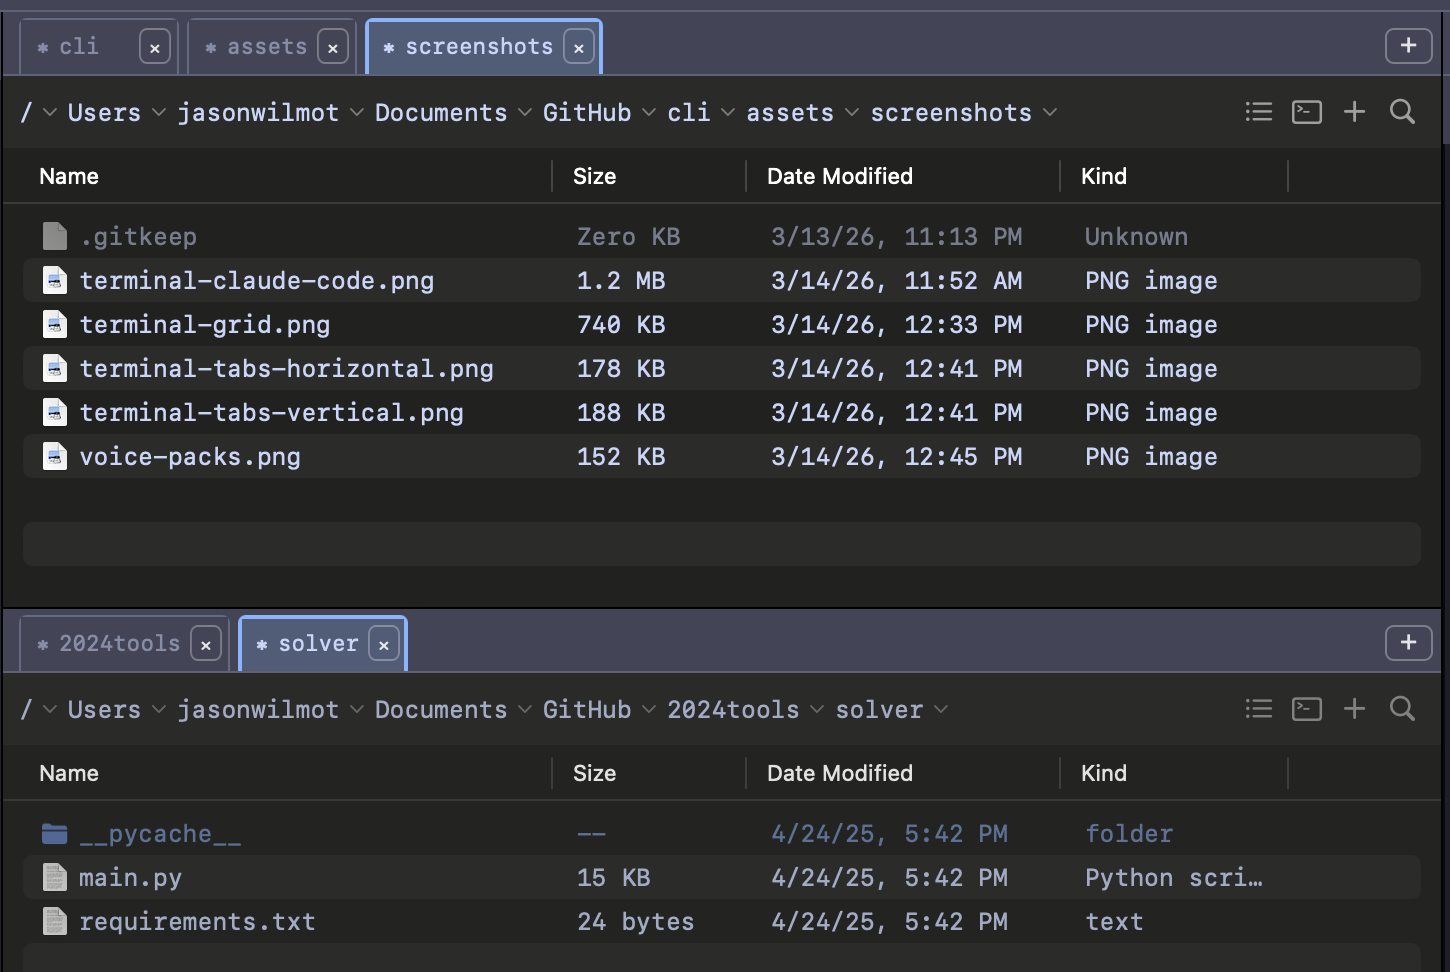Open the terminal panel icon in the top toolbar

click(x=1306, y=111)
